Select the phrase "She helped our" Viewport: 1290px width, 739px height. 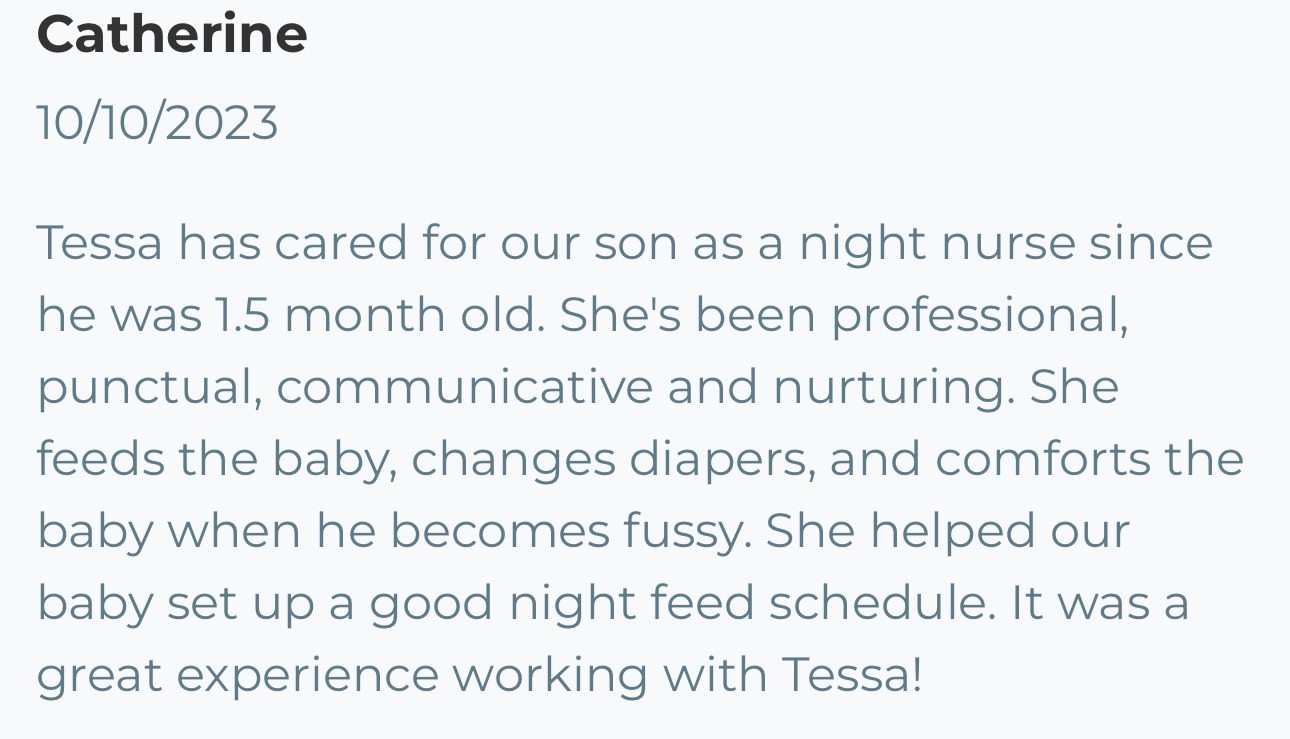point(948,533)
